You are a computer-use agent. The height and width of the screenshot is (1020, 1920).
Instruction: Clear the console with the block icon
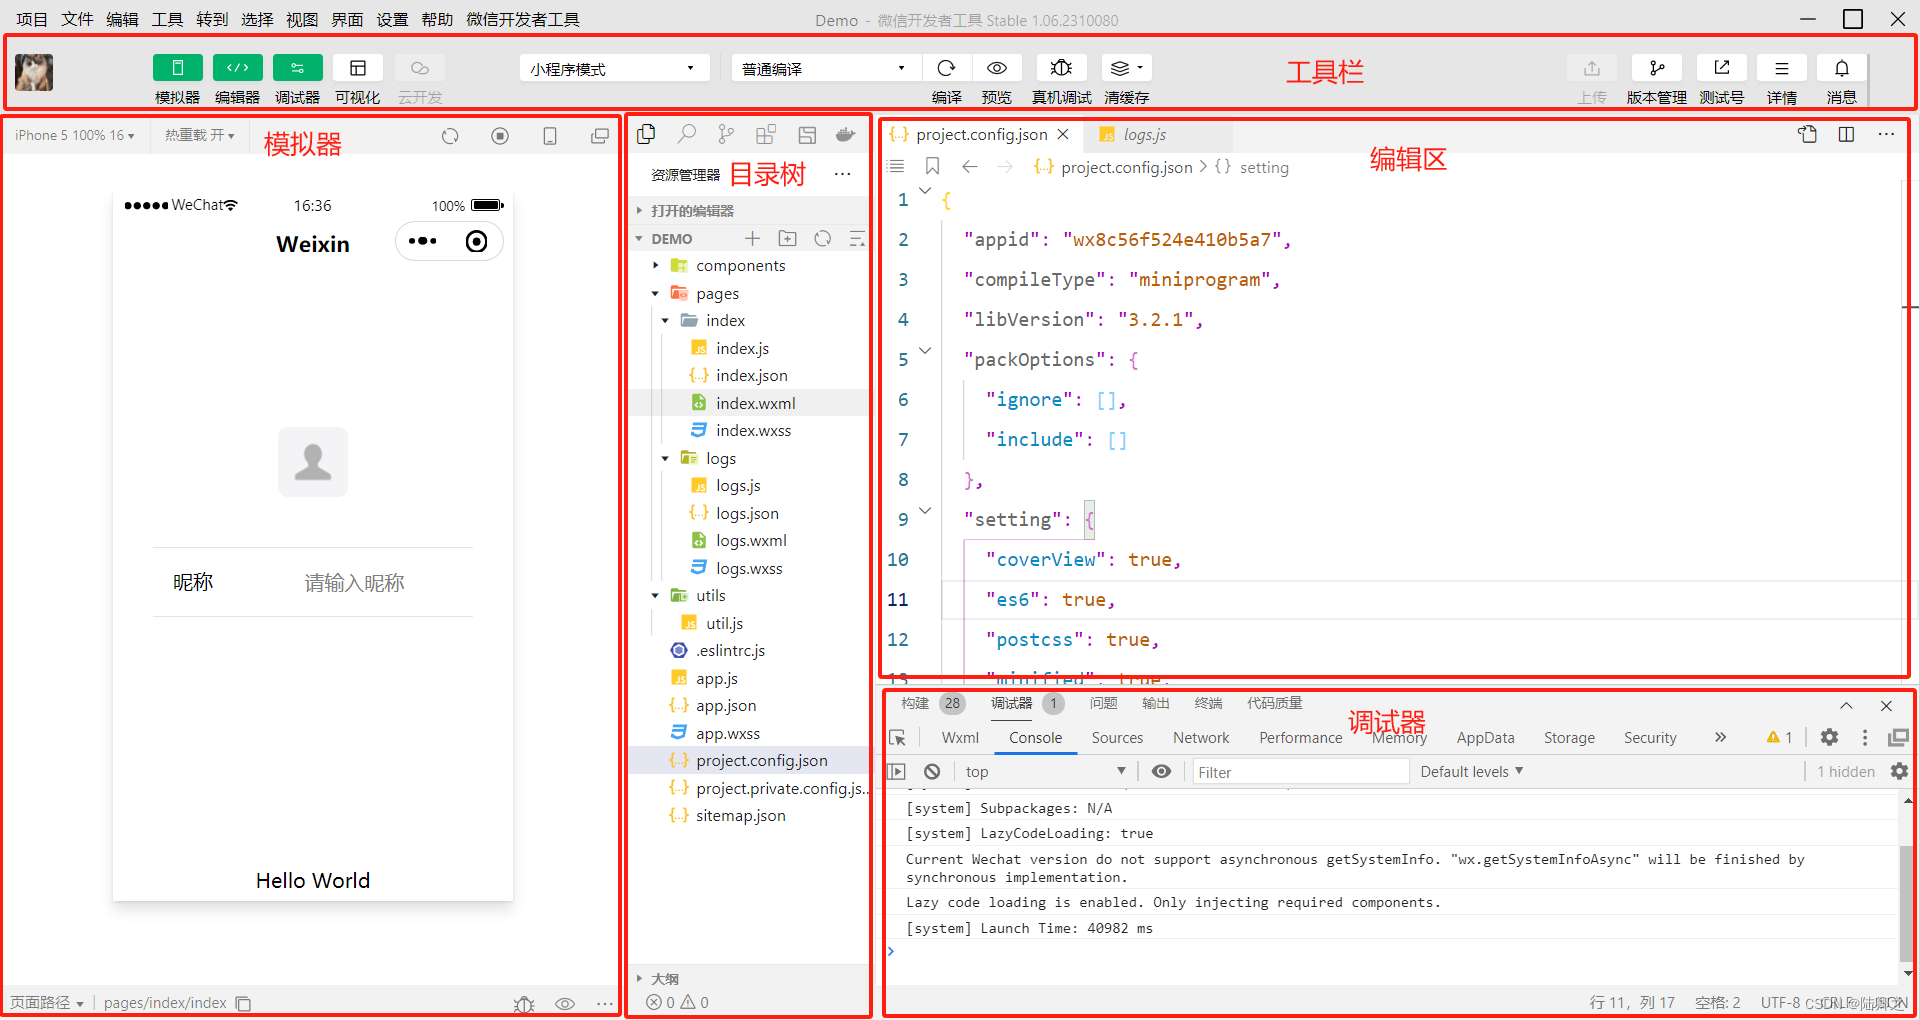pyautogui.click(x=932, y=771)
